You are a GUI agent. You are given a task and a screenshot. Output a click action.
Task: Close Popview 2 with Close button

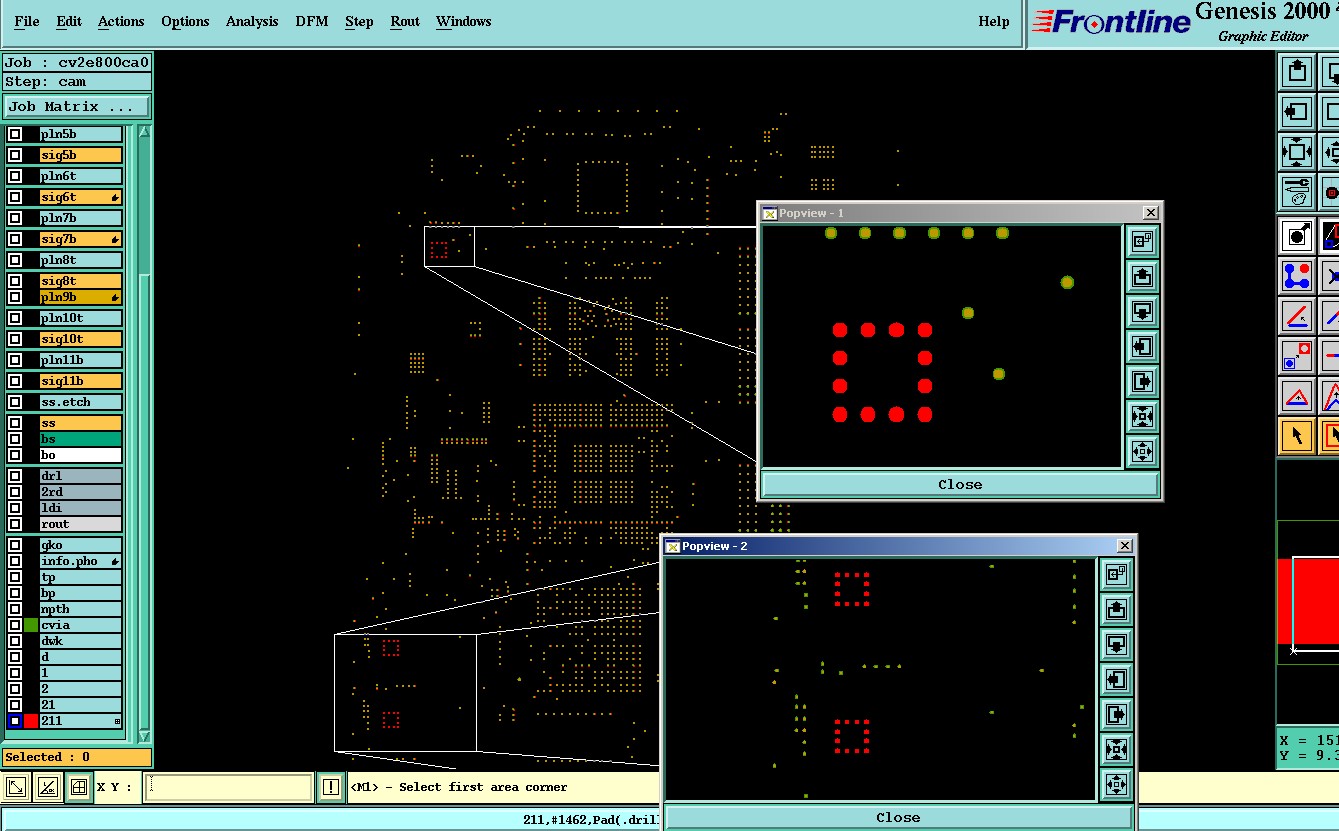coord(898,817)
